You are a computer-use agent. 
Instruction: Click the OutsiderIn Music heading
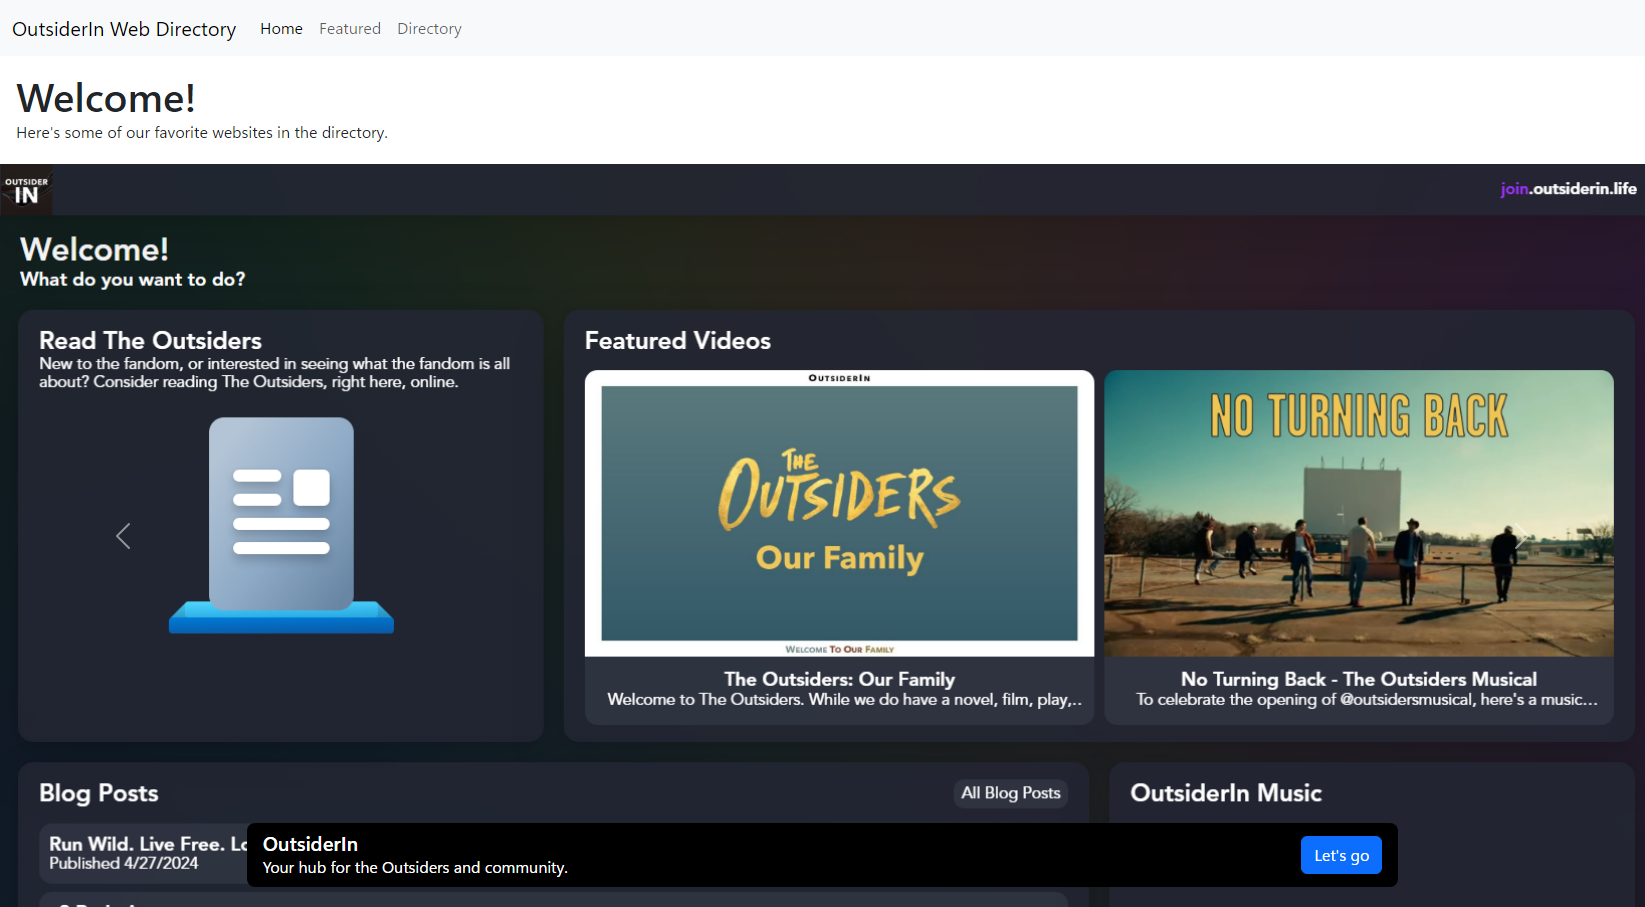click(x=1225, y=792)
